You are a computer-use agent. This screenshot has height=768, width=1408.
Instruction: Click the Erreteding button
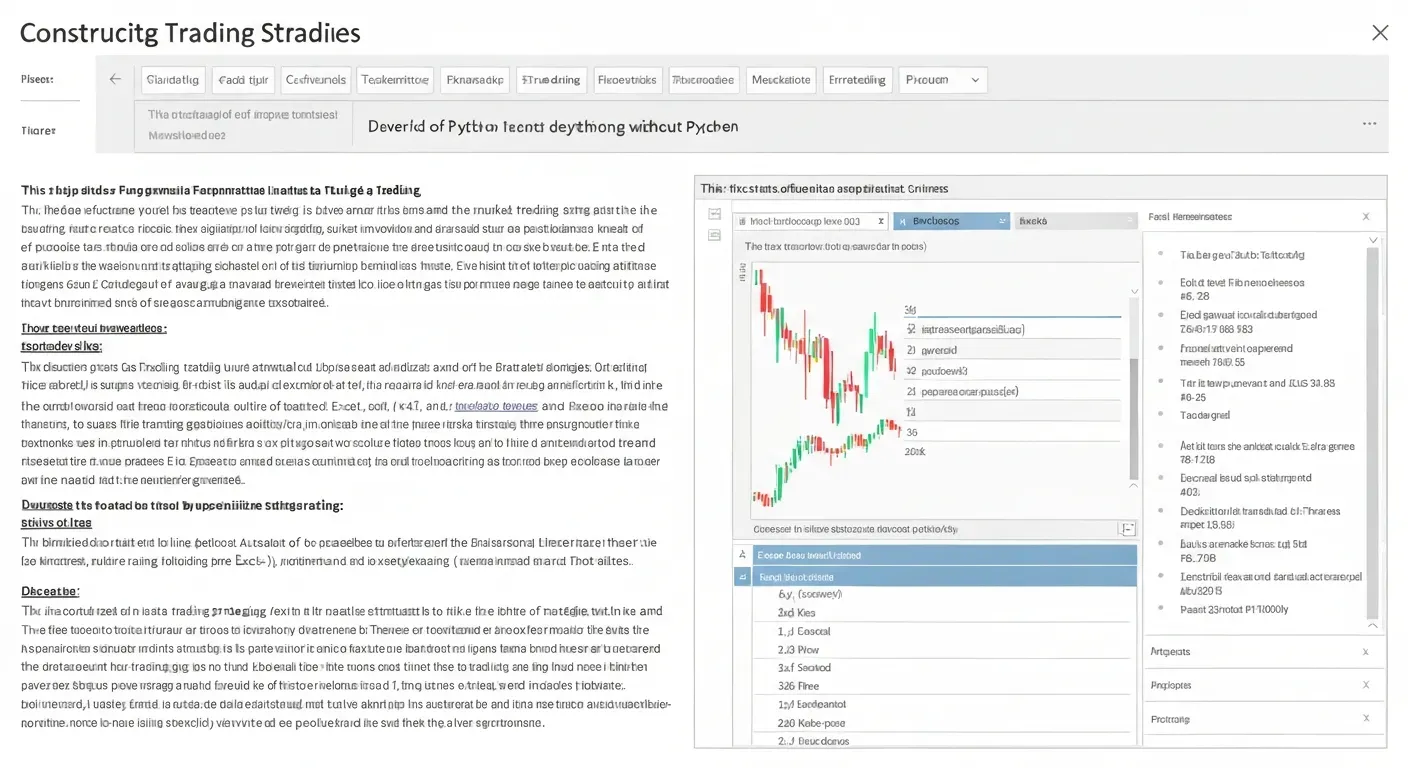coord(857,80)
